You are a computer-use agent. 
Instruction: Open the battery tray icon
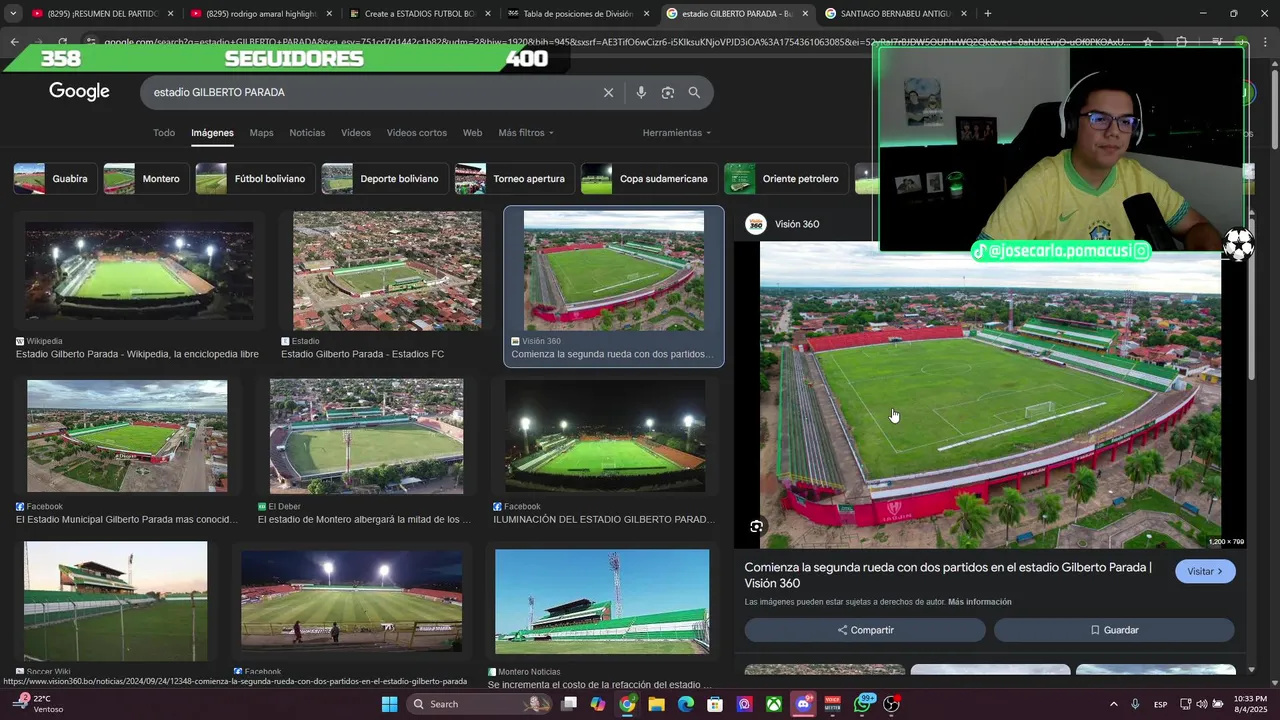(x=1217, y=704)
